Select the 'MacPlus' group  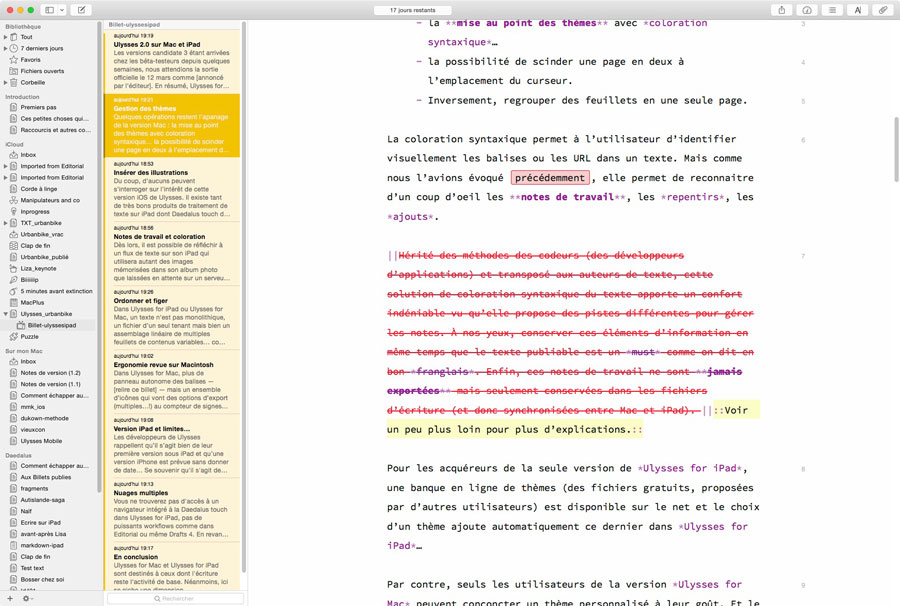(32, 302)
